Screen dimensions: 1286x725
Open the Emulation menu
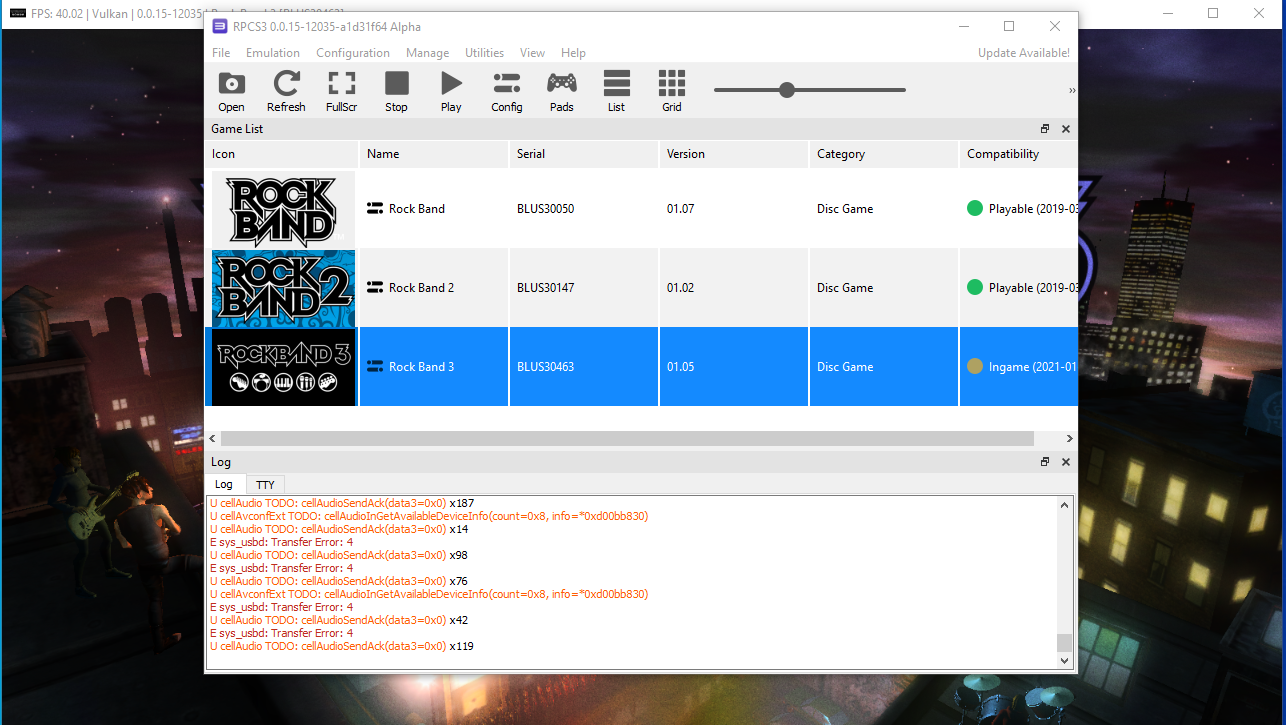coord(273,53)
